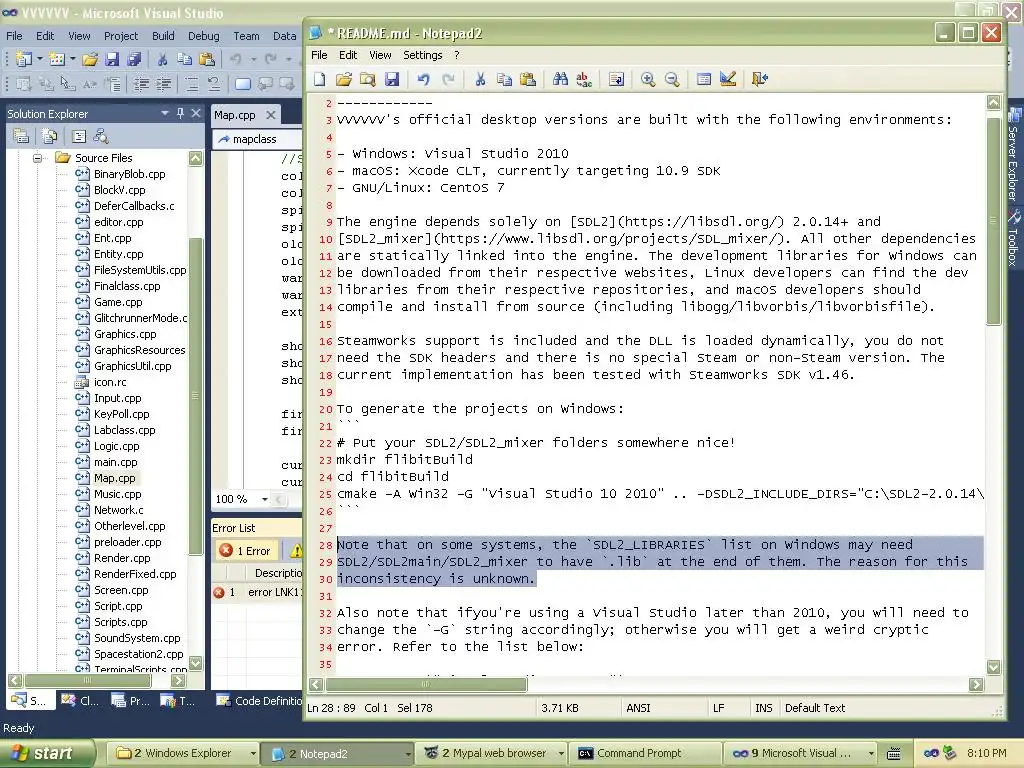Image resolution: width=1024 pixels, height=768 pixels.
Task: Click Visual Studio Save All icon
Action: click(134, 59)
